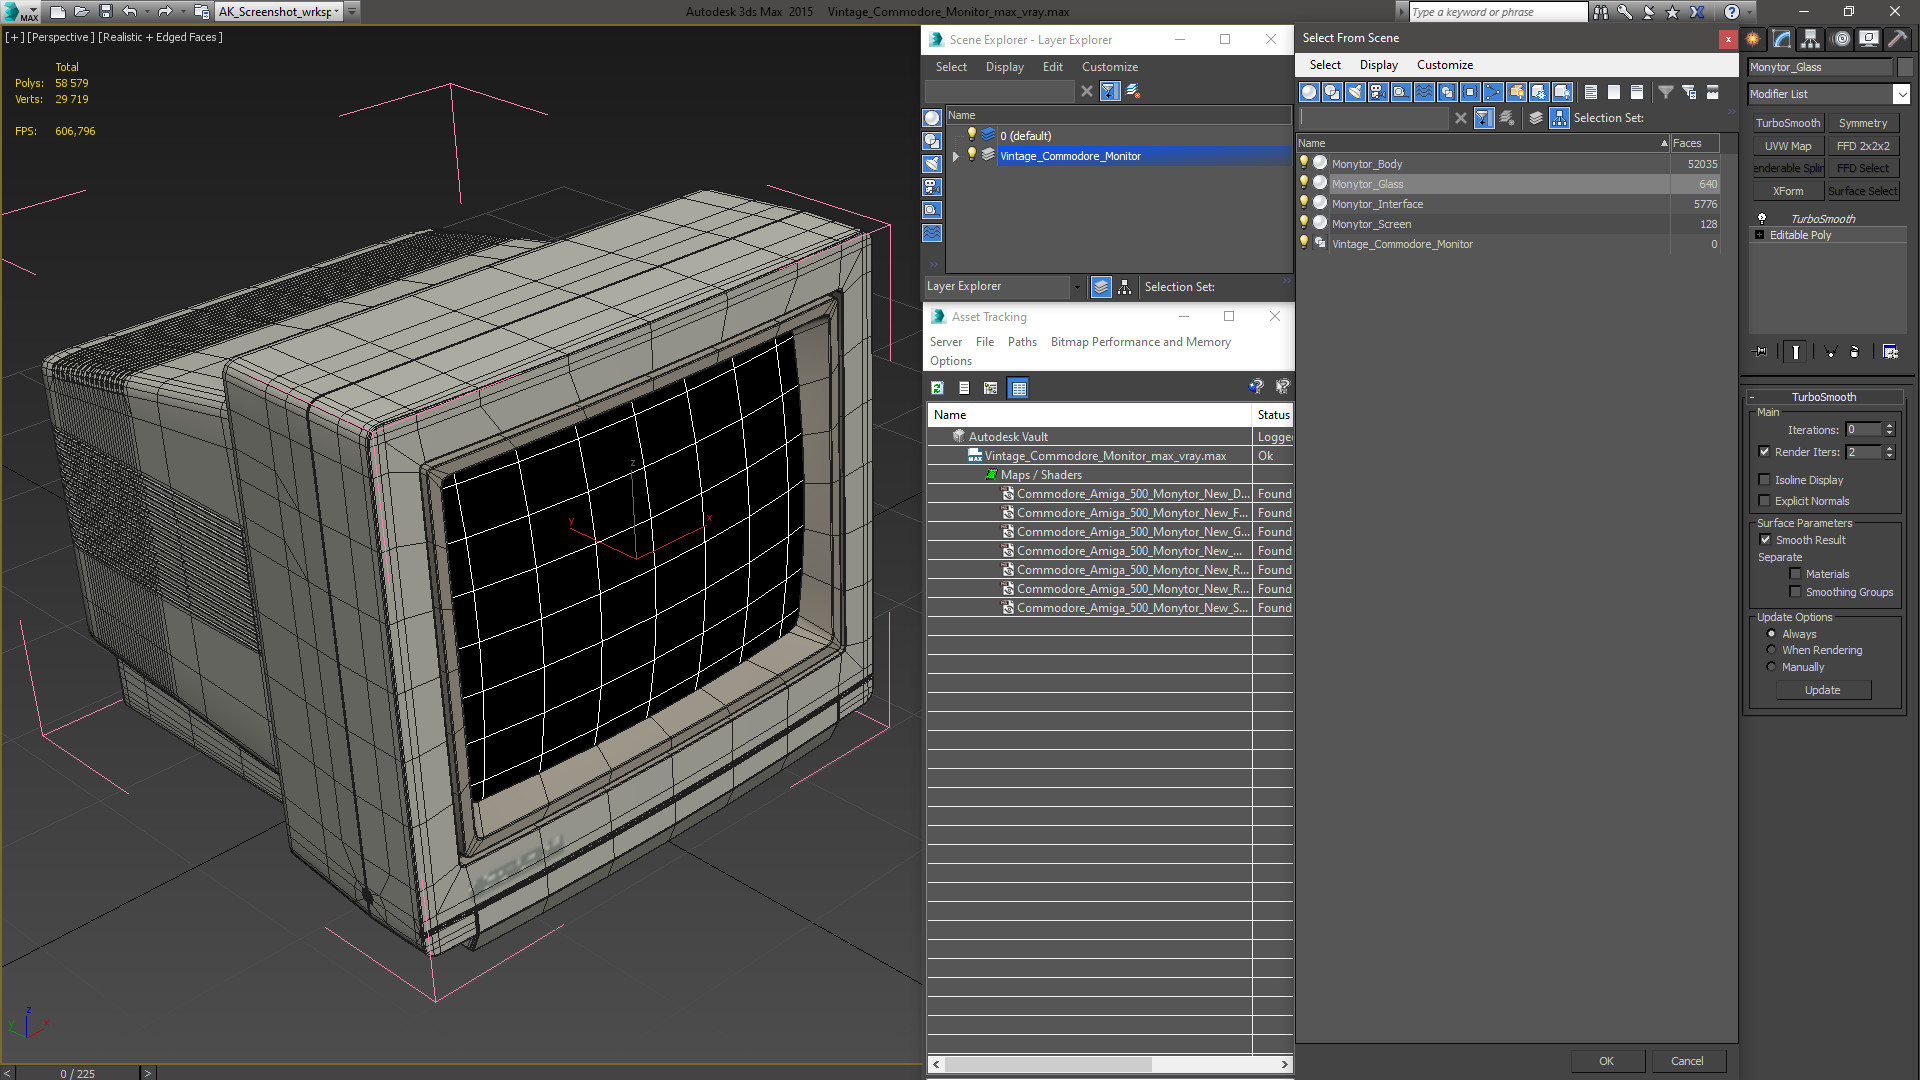The image size is (1920, 1080).
Task: Toggle Display Cameras filter in Select From Scene
Action: pyautogui.click(x=1378, y=92)
